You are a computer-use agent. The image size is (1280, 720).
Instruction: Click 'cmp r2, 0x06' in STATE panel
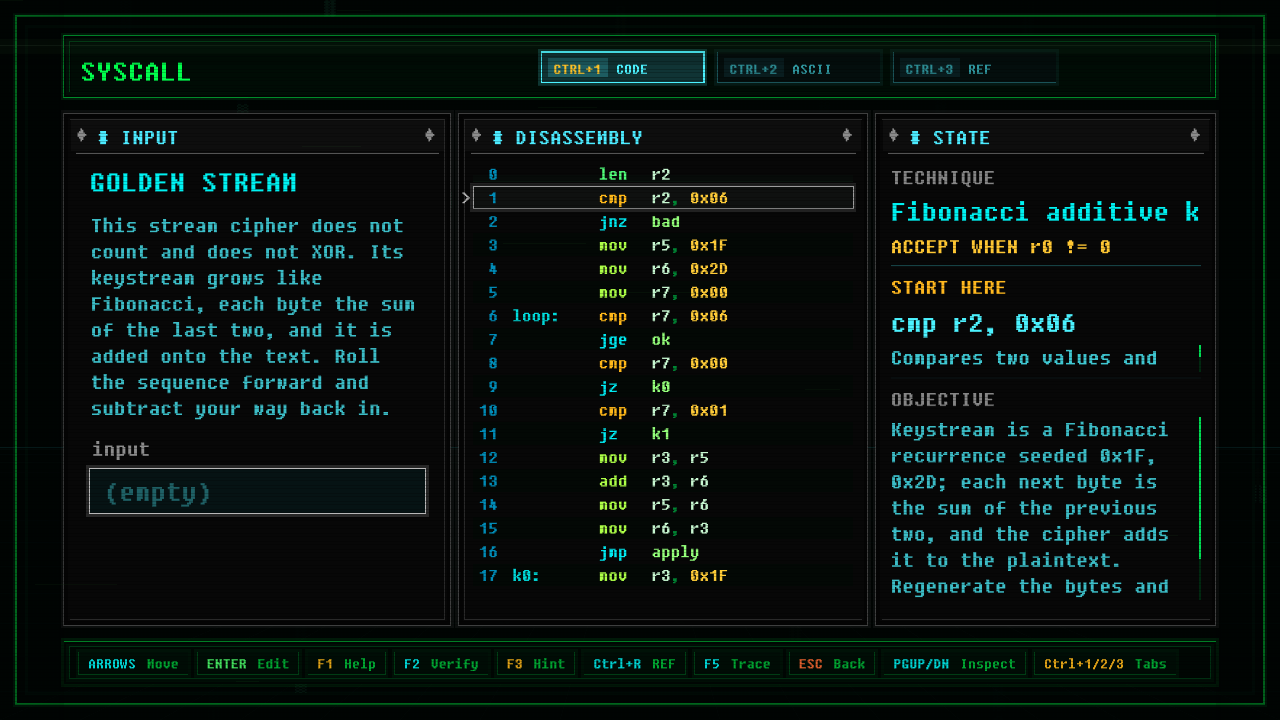[x=983, y=324]
